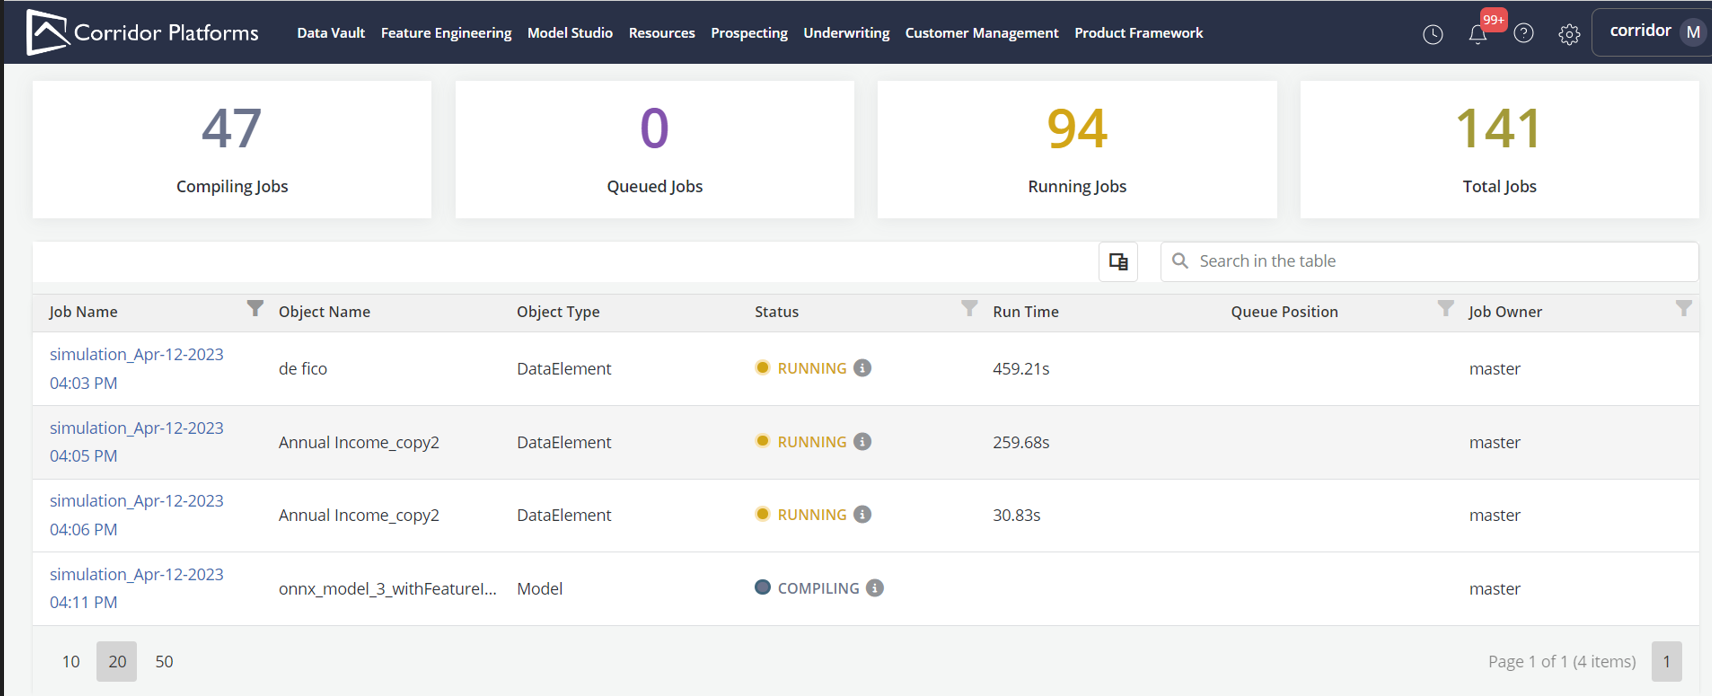1712x696 pixels.
Task: Open the notifications bell
Action: [x=1477, y=34]
